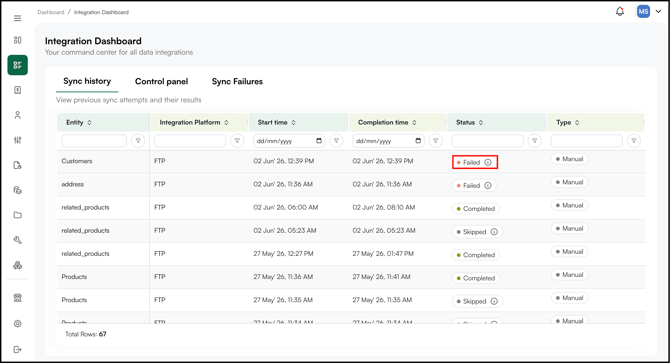Viewport: 670px width, 363px height.
Task: Sort by the Start time column
Action: tap(294, 123)
